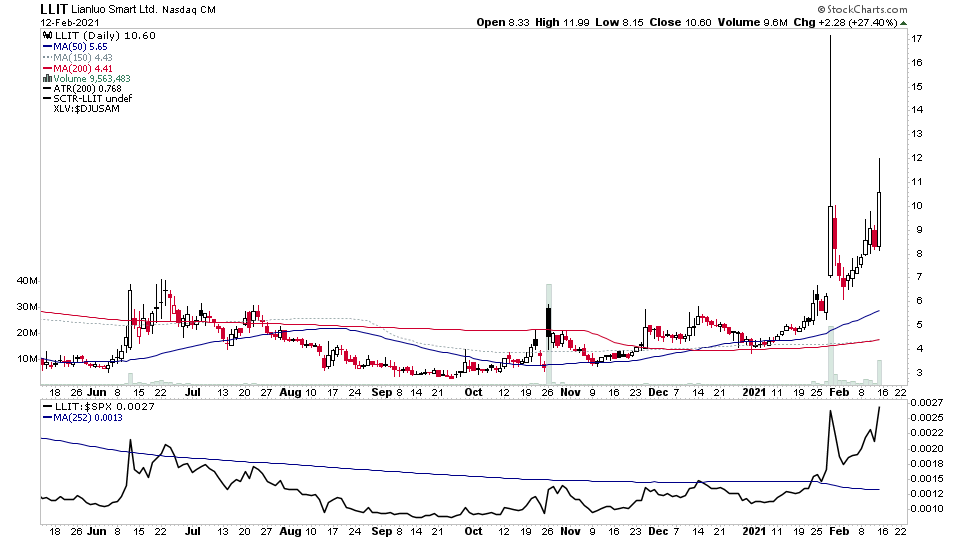
Task: Select Nov on the lower panel date axis
Action: [x=570, y=531]
